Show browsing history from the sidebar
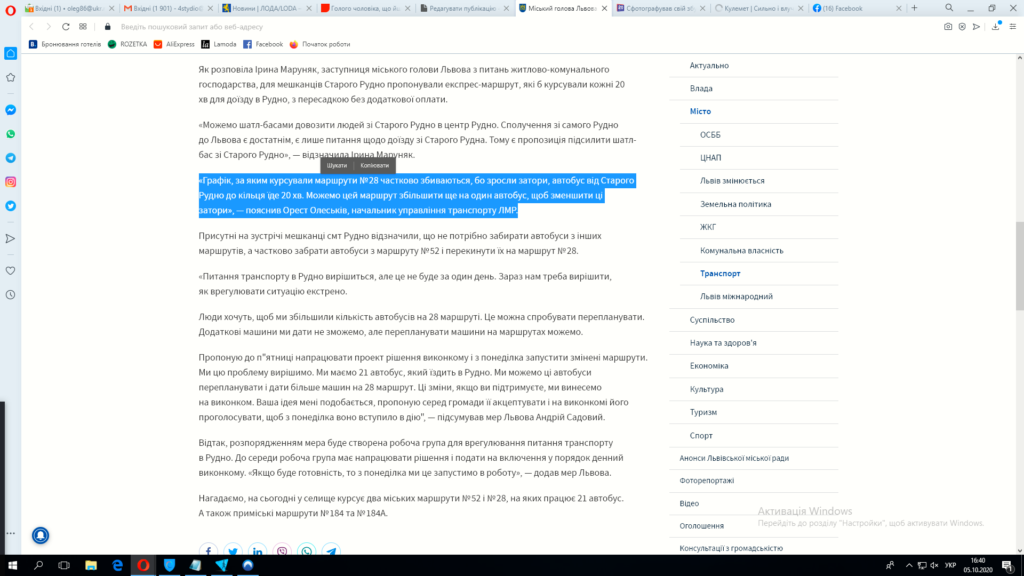Viewport: 1024px width, 576px height. [x=10, y=295]
